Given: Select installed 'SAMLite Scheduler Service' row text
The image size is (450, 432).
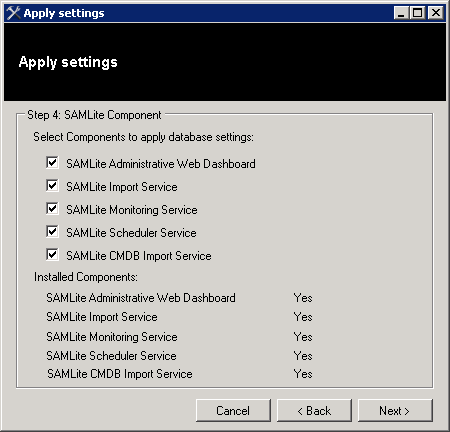Looking at the screenshot, I should [x=111, y=356].
